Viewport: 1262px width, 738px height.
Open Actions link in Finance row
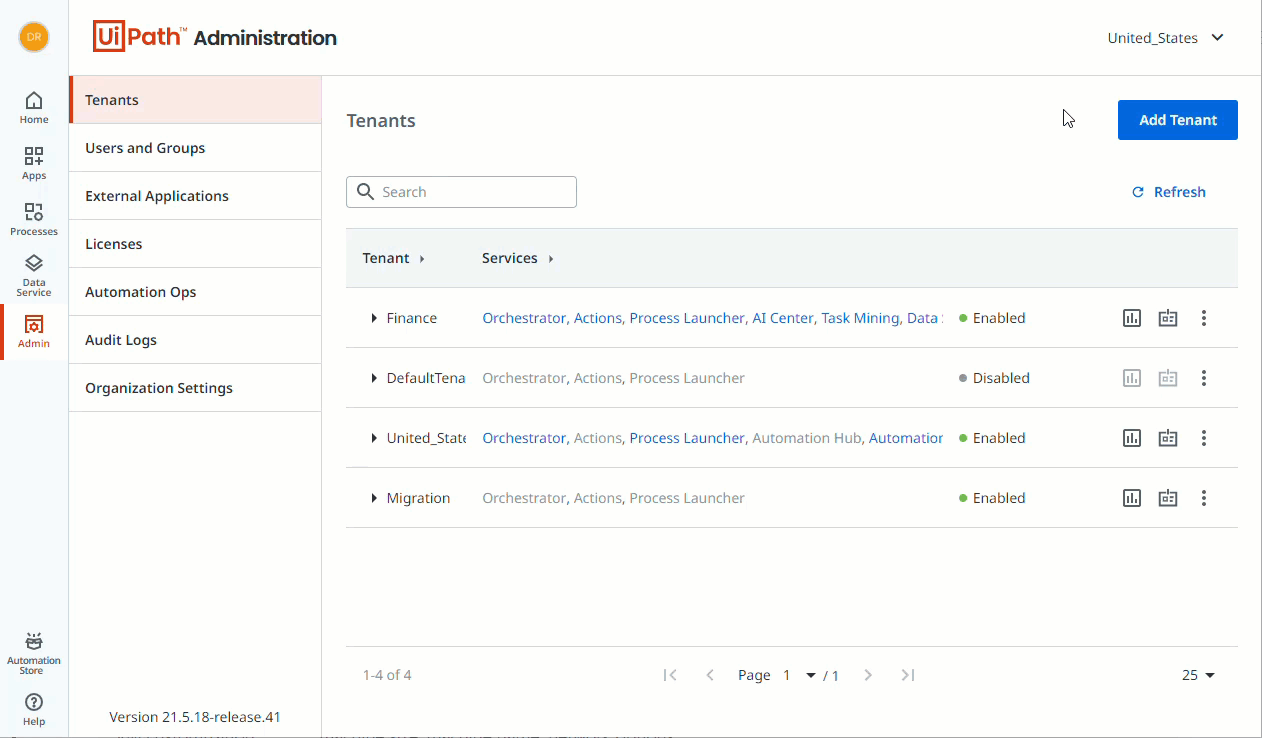coord(598,318)
